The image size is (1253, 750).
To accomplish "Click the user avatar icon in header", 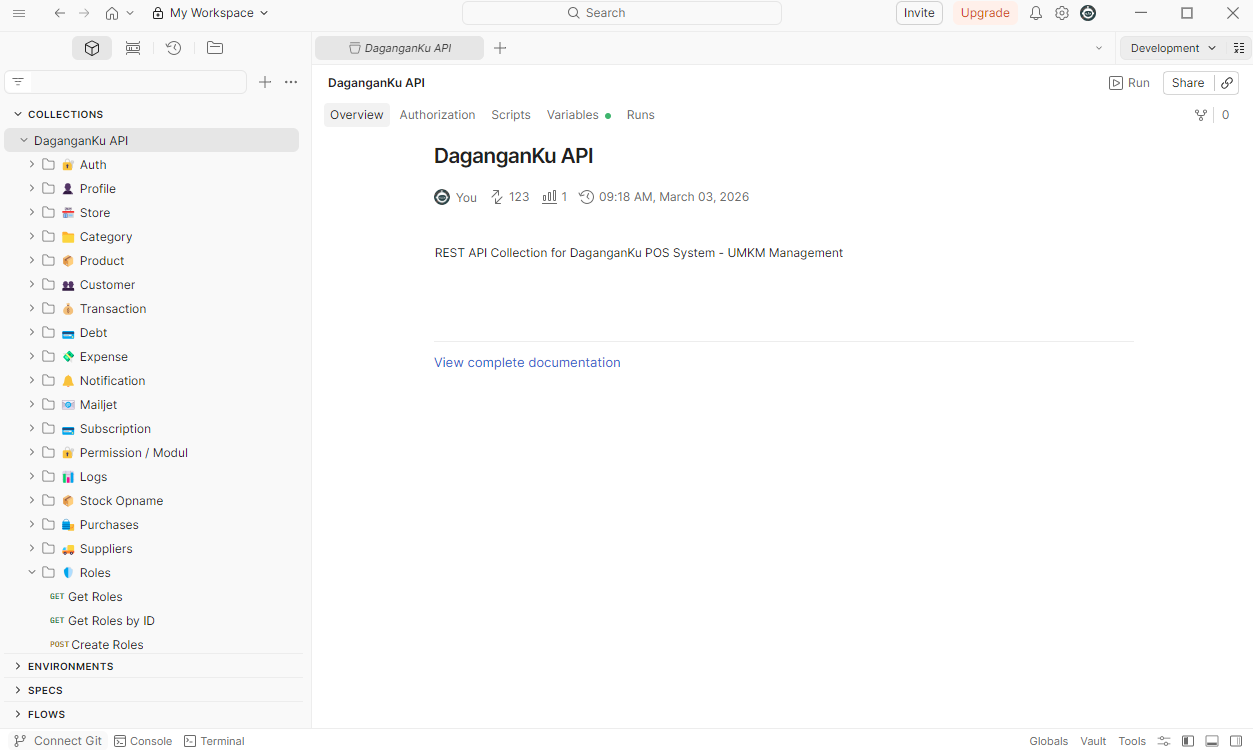I will pos(1088,13).
